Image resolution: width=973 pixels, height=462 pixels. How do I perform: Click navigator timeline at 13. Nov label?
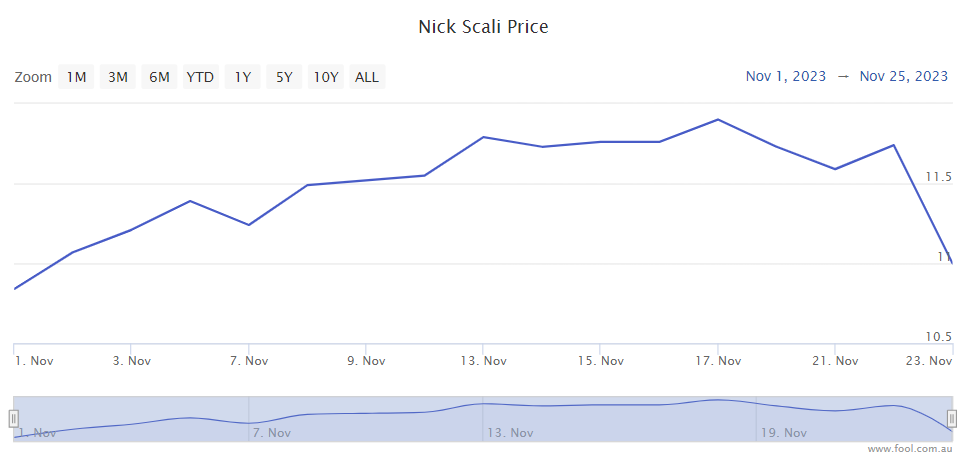509,433
